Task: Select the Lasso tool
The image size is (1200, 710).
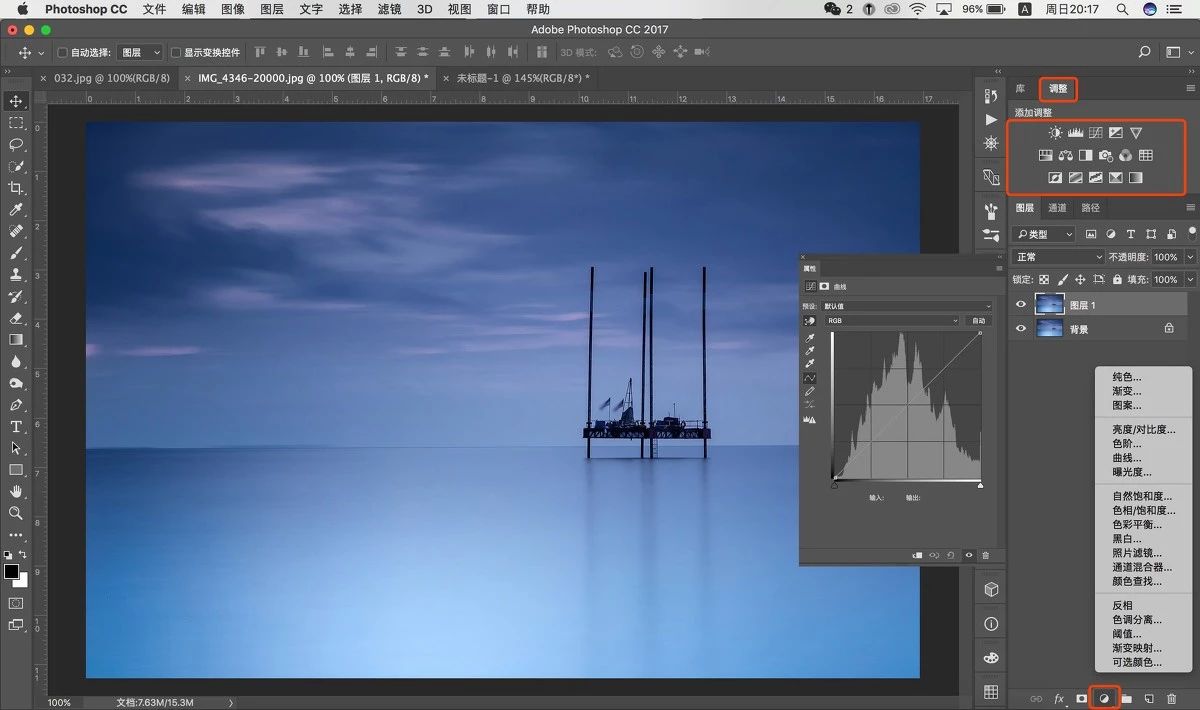Action: tap(16, 144)
